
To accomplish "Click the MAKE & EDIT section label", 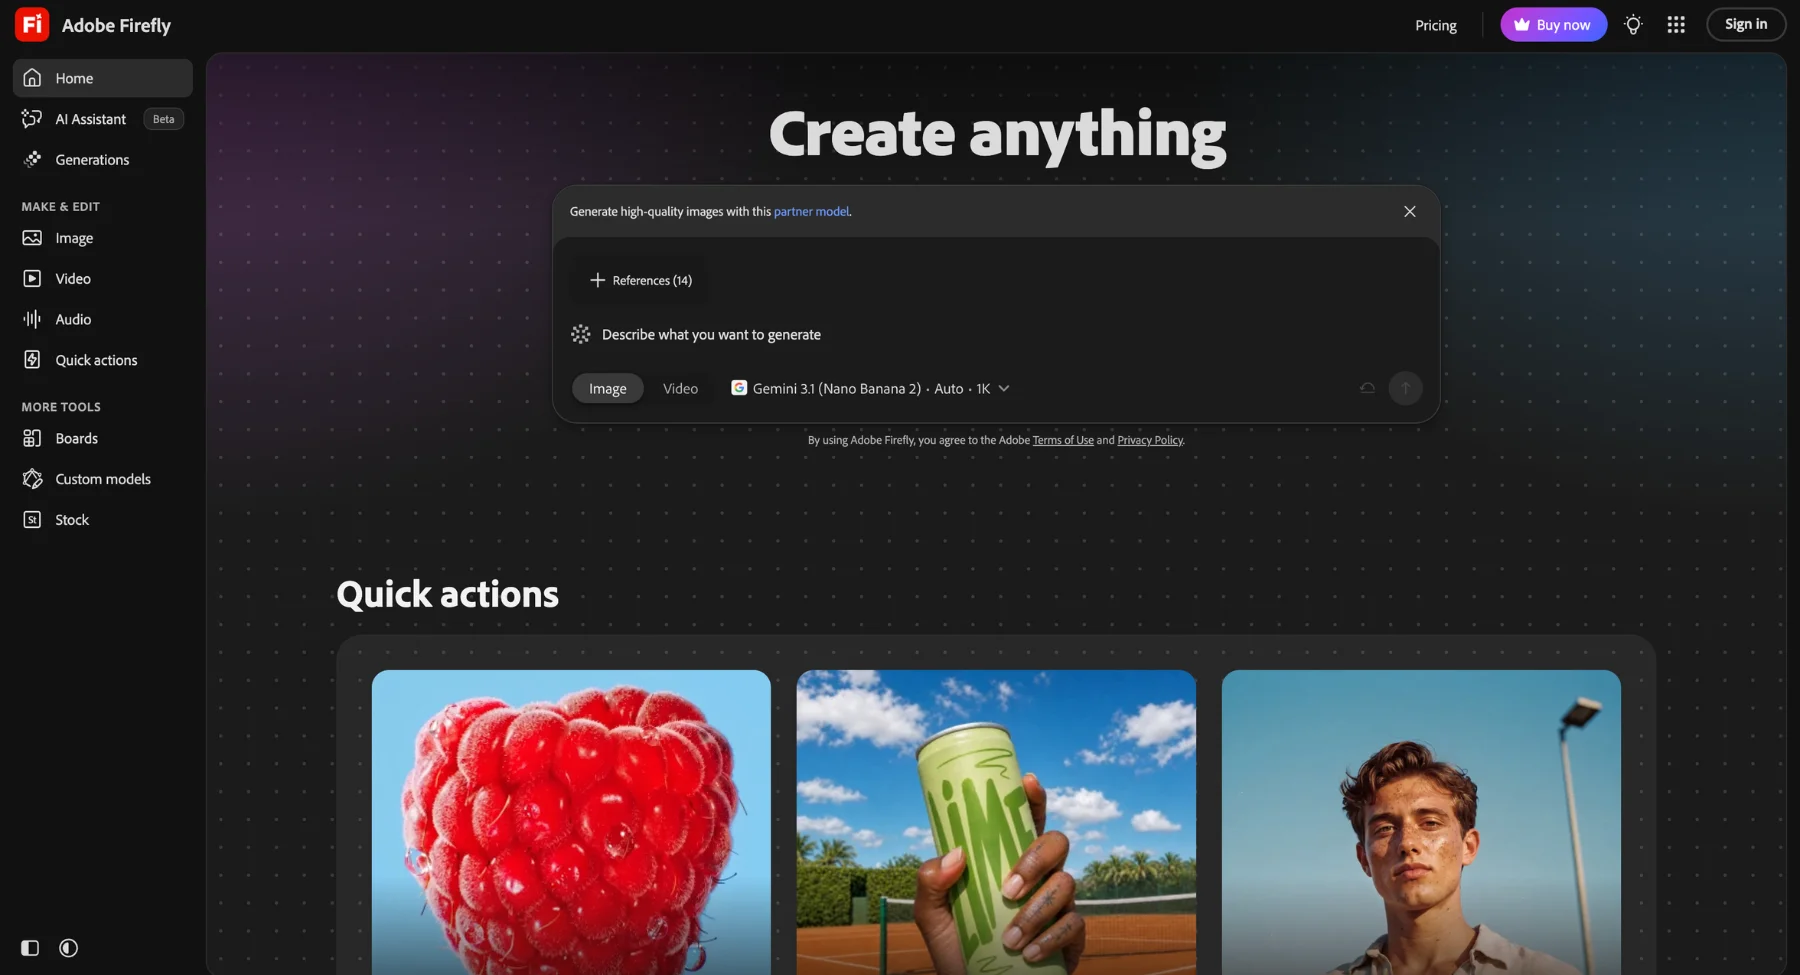I will (x=61, y=207).
